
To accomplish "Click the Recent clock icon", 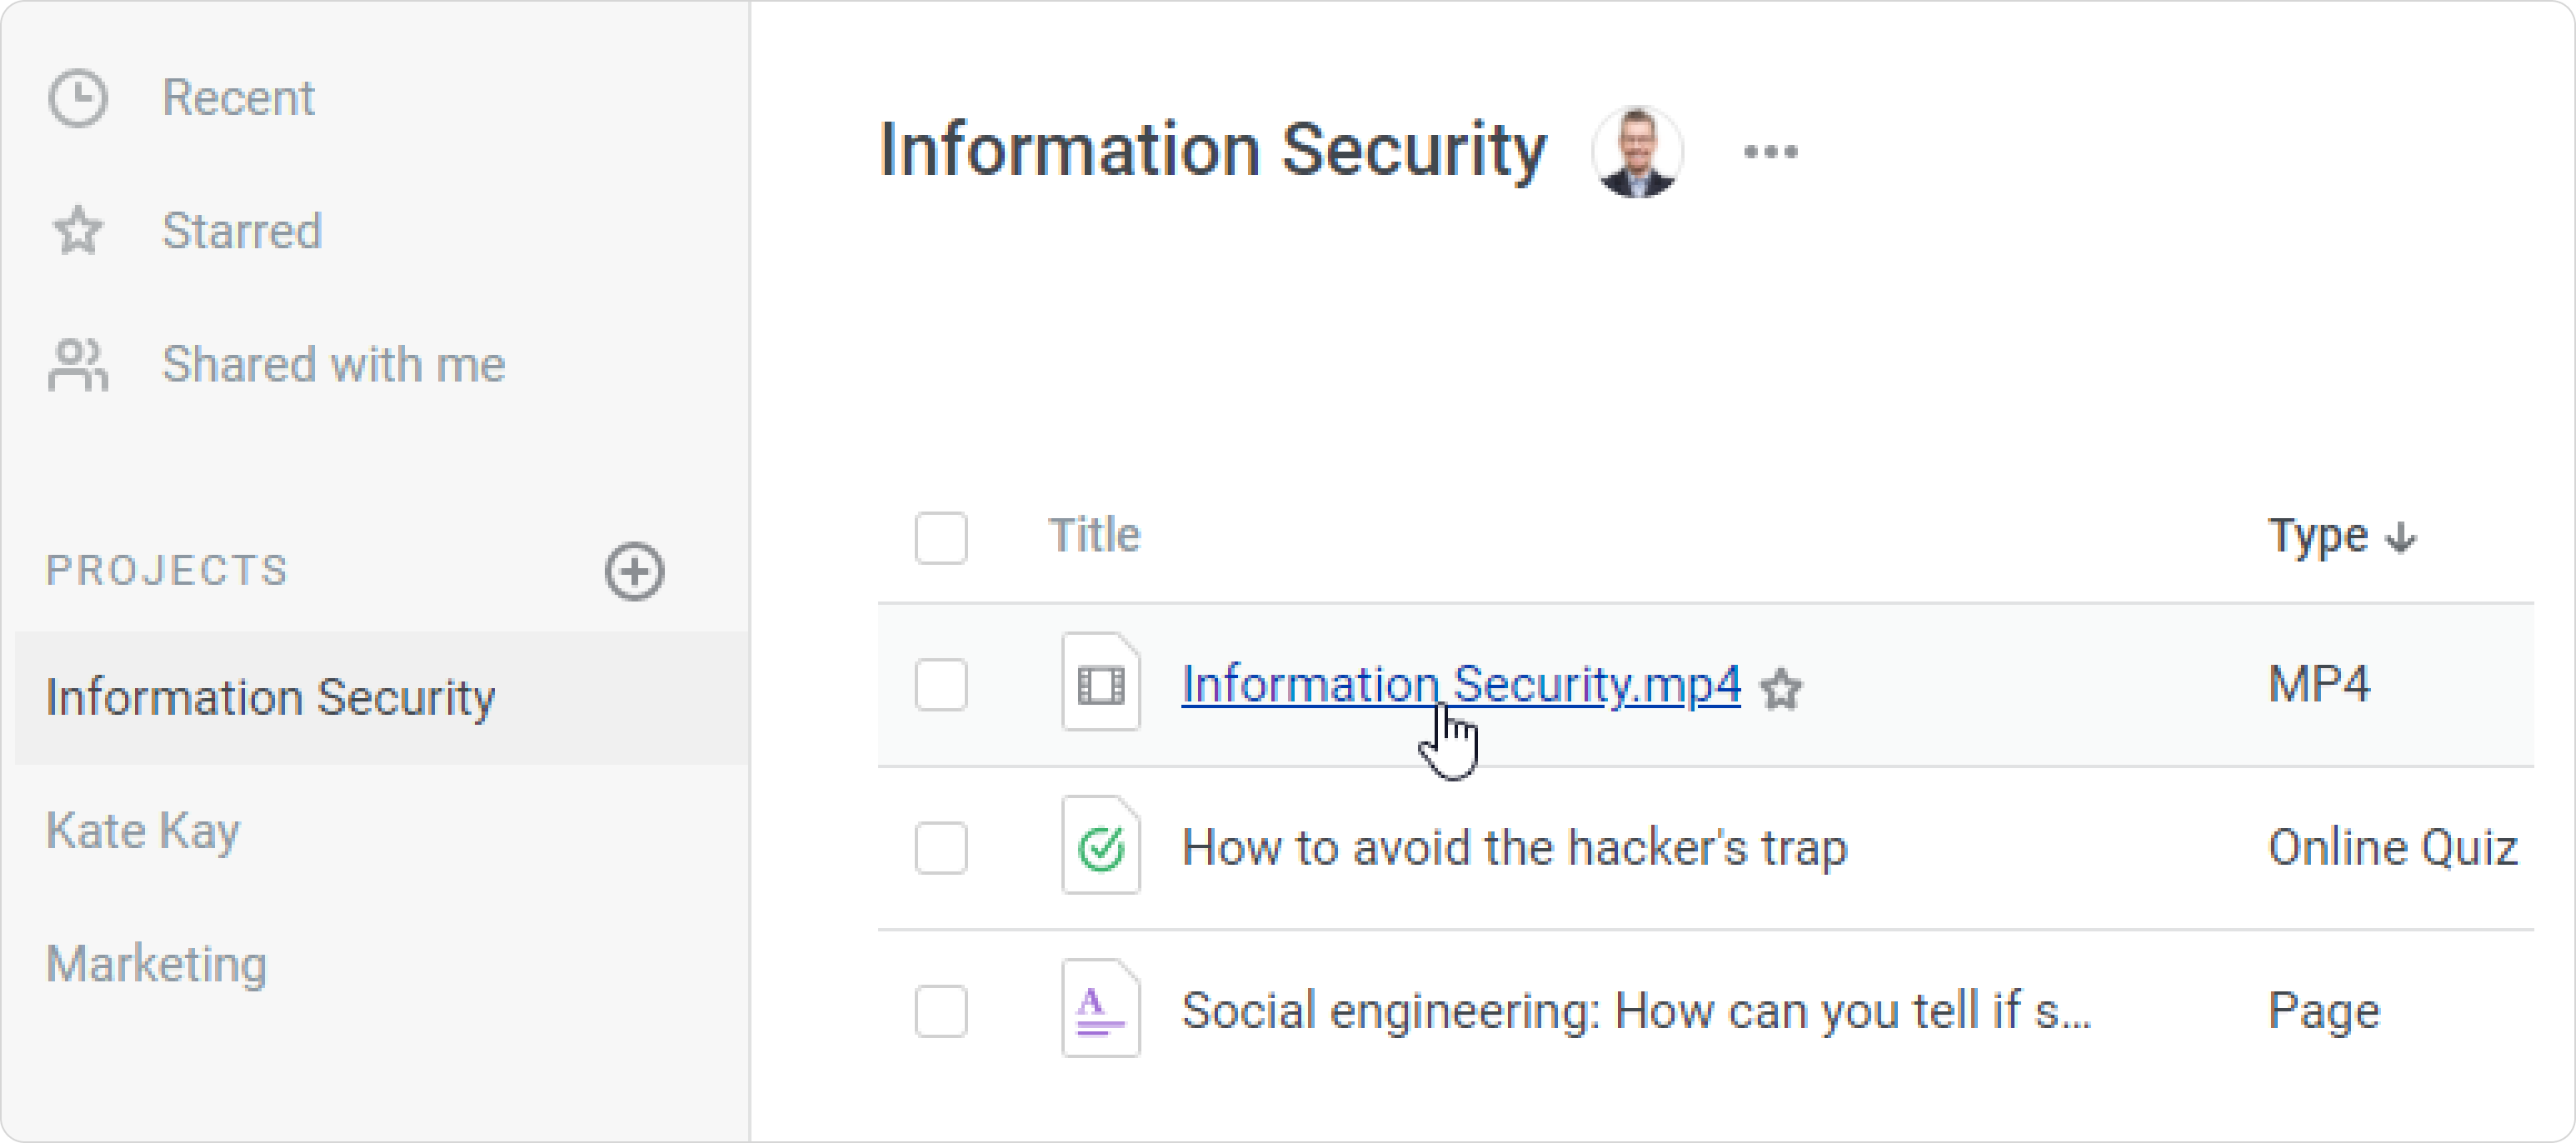I will [78, 98].
